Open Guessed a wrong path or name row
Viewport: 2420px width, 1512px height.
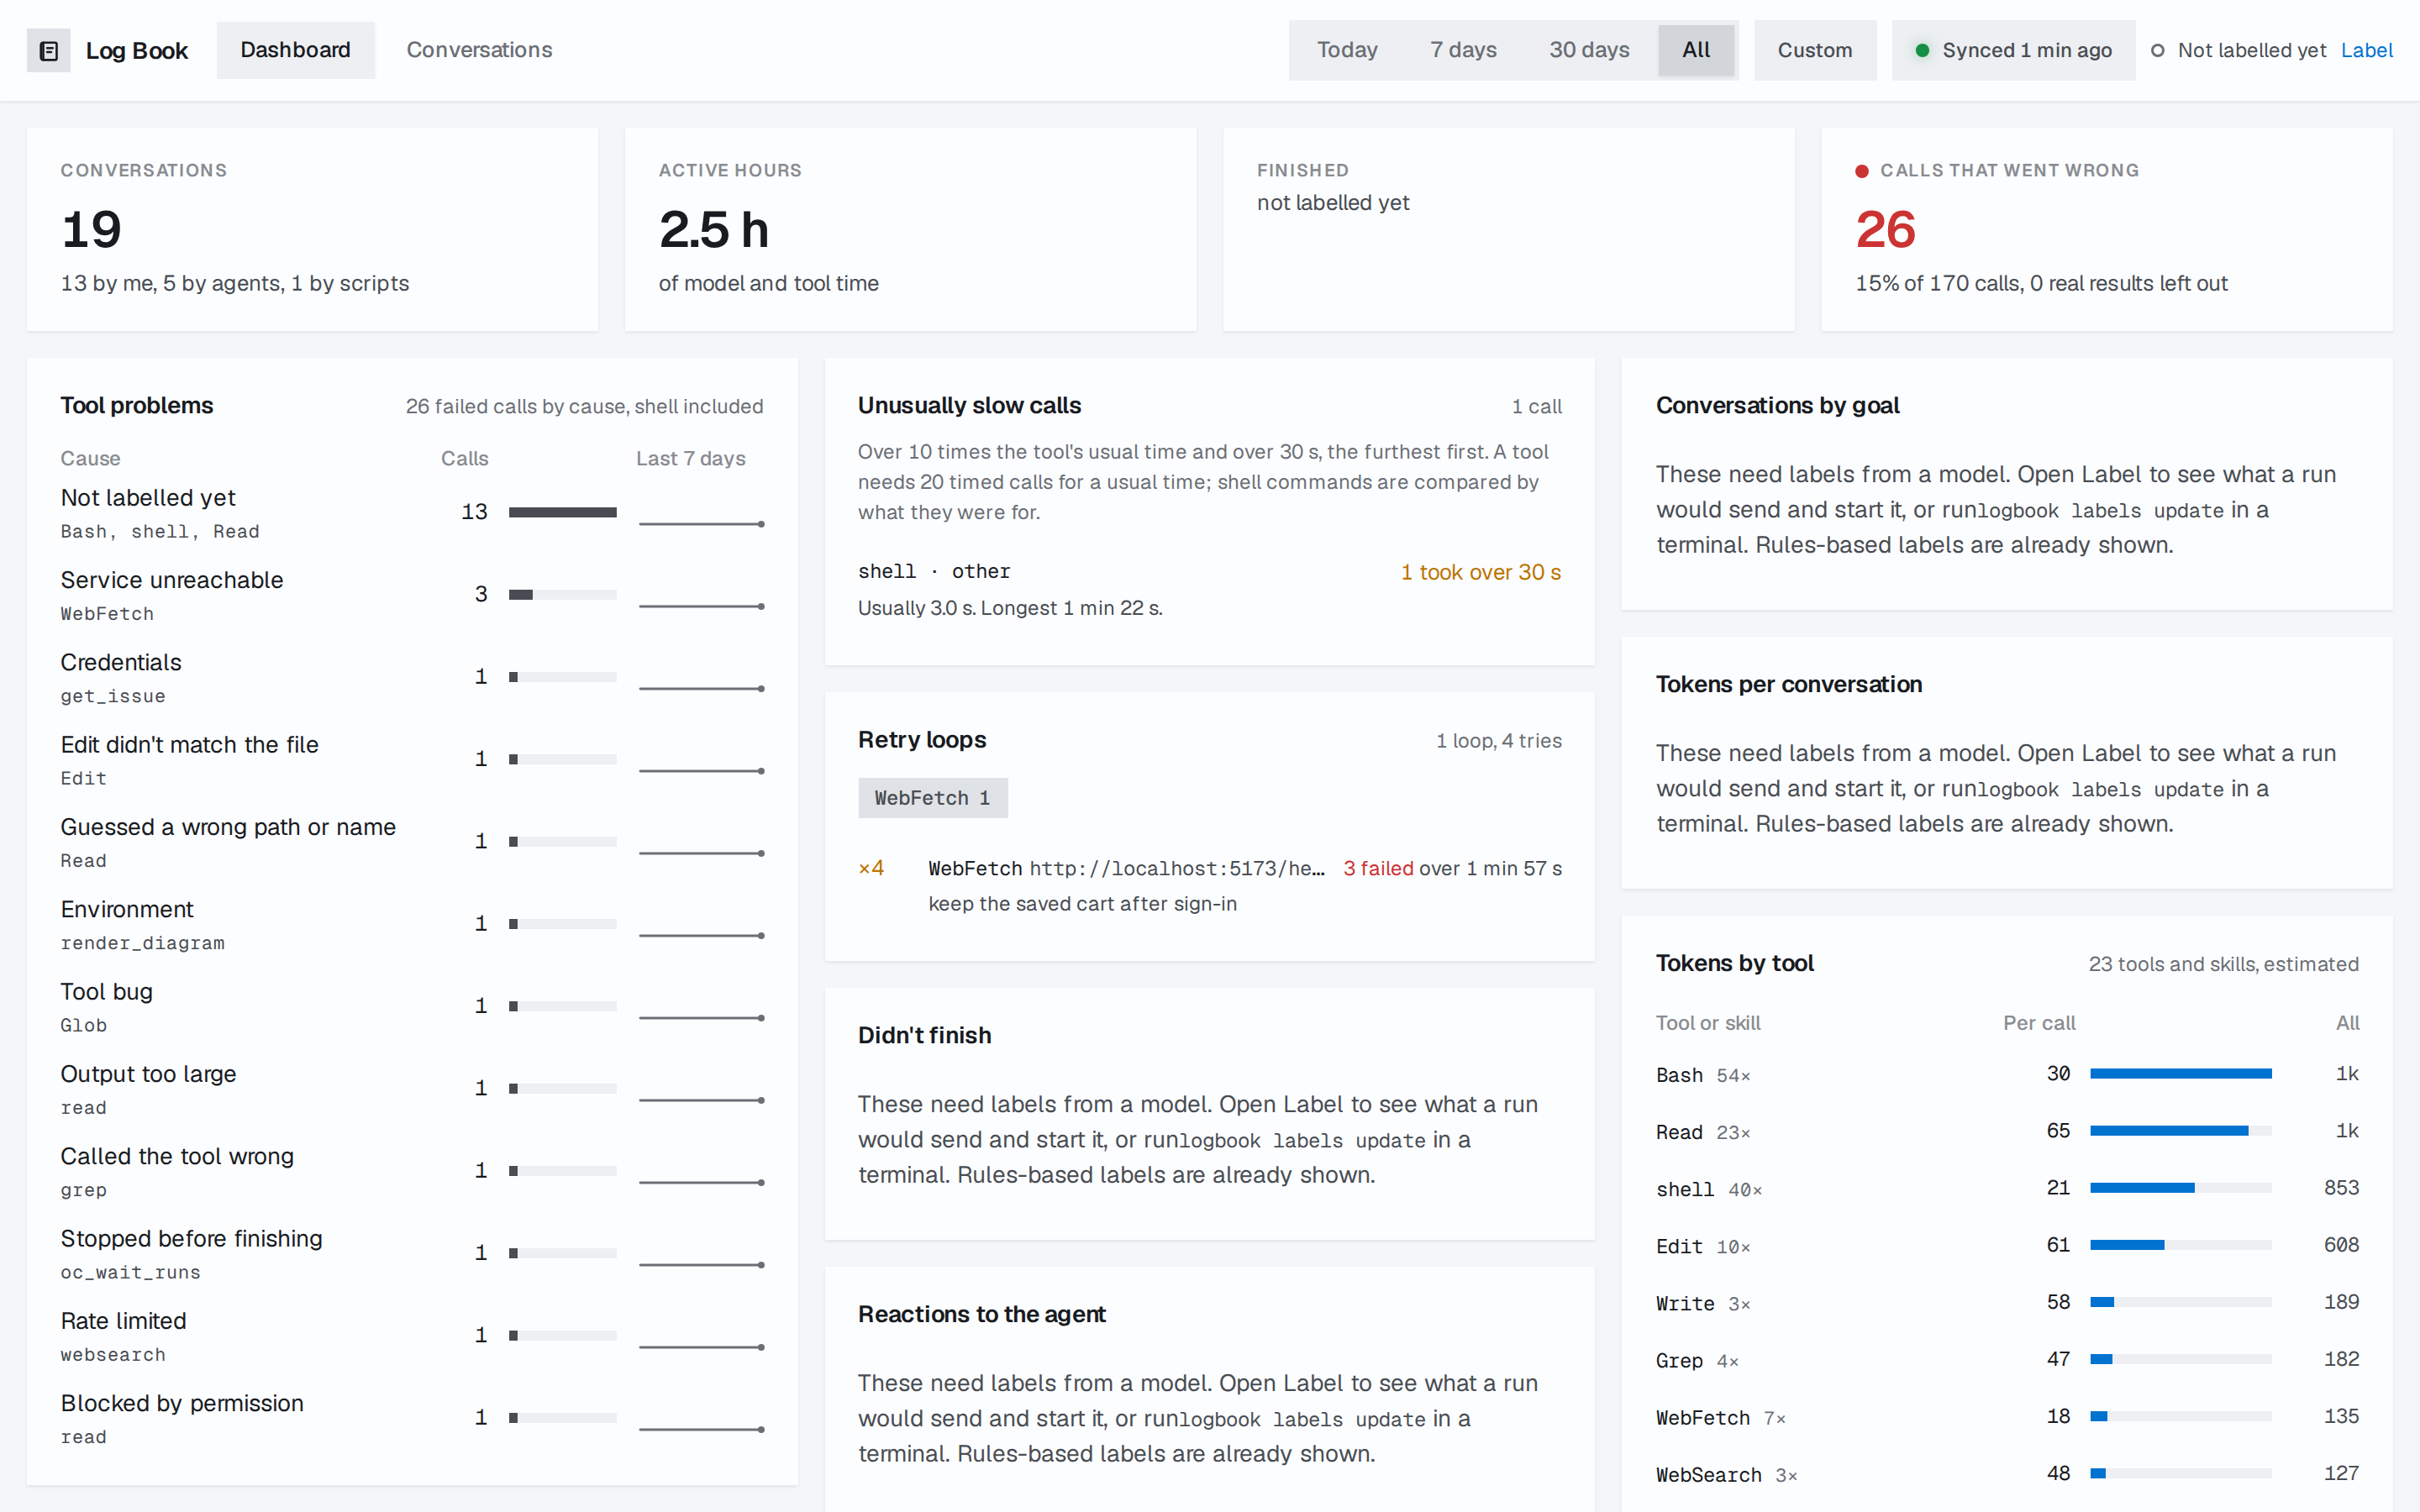(x=412, y=842)
